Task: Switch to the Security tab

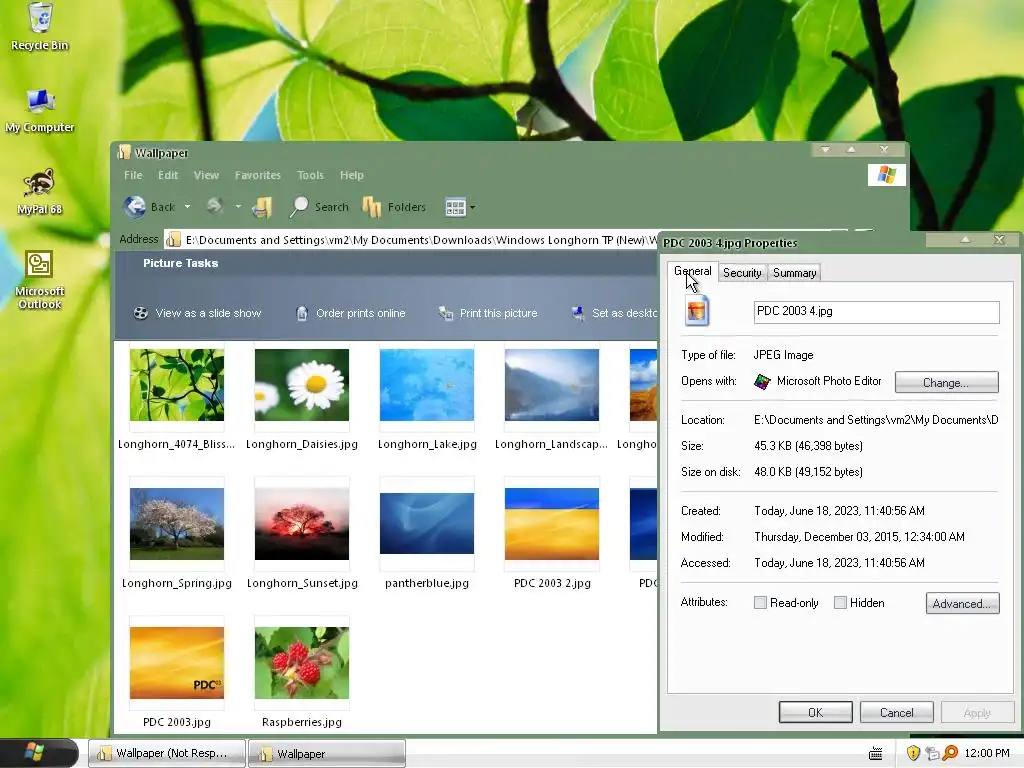Action: coord(742,273)
